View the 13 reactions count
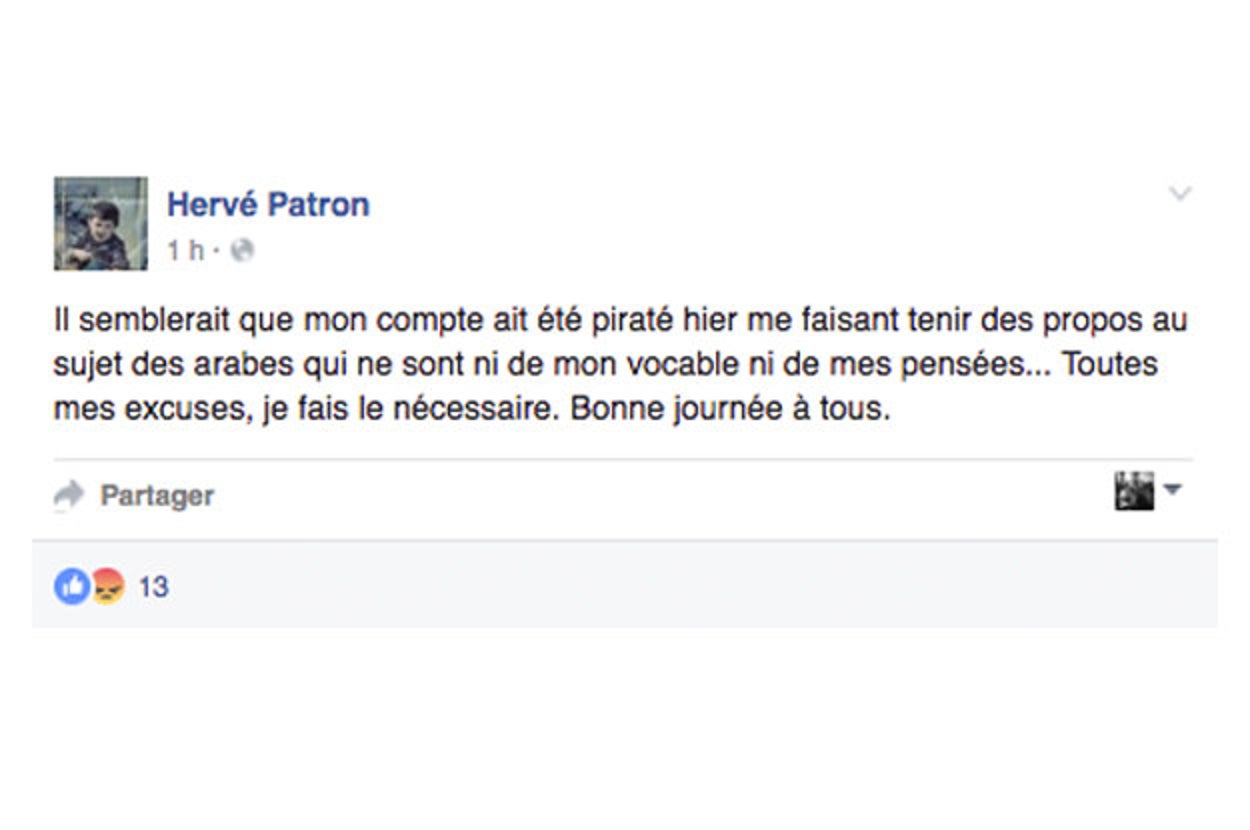The height and width of the screenshot is (830, 1250). coord(153,587)
